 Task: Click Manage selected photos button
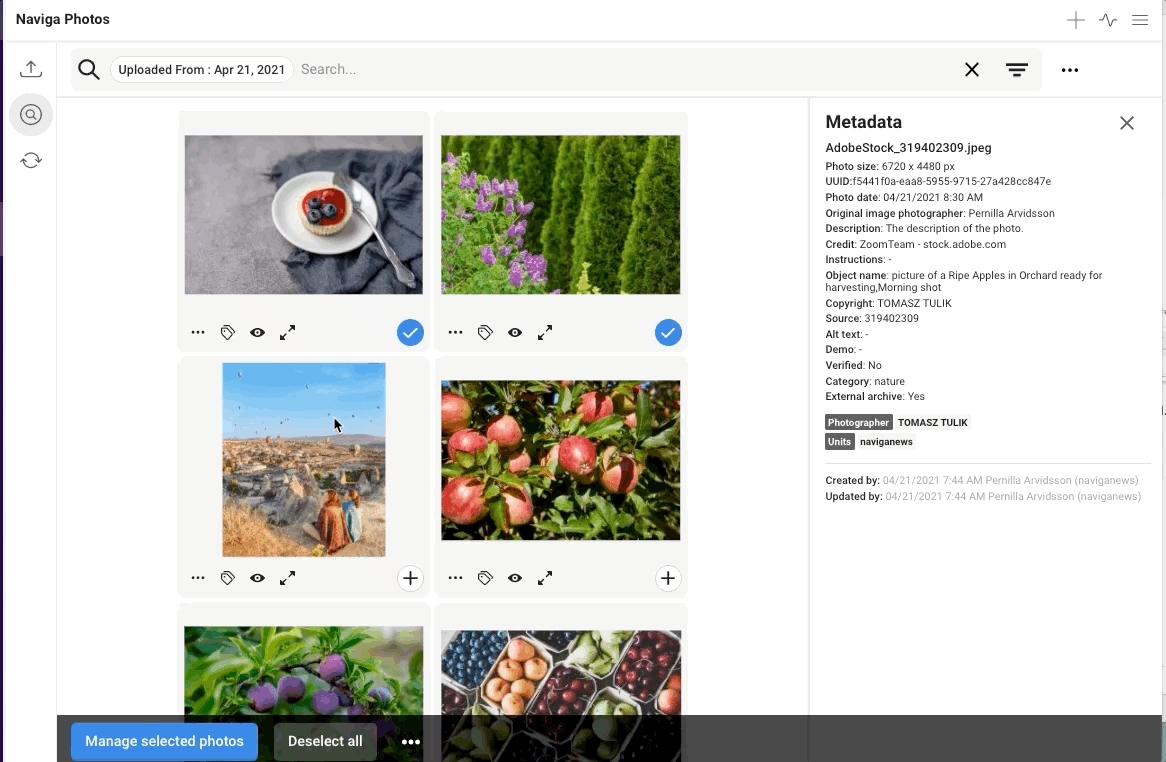click(x=164, y=742)
